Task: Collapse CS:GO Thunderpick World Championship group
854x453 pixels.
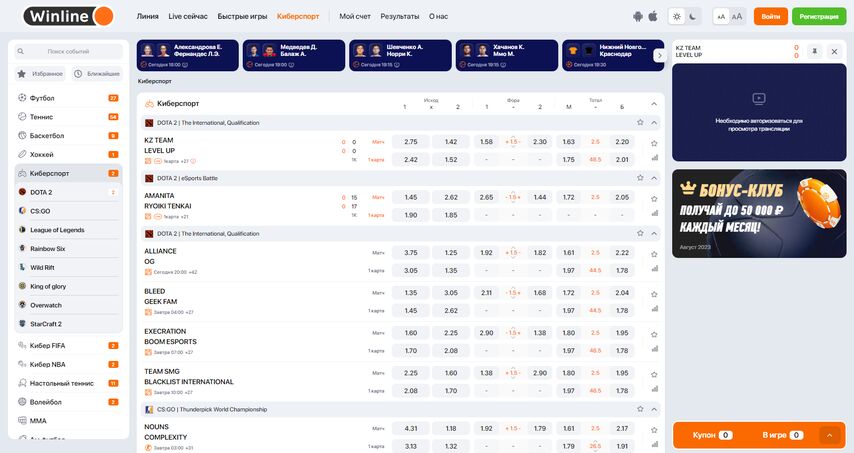Action: (x=654, y=409)
